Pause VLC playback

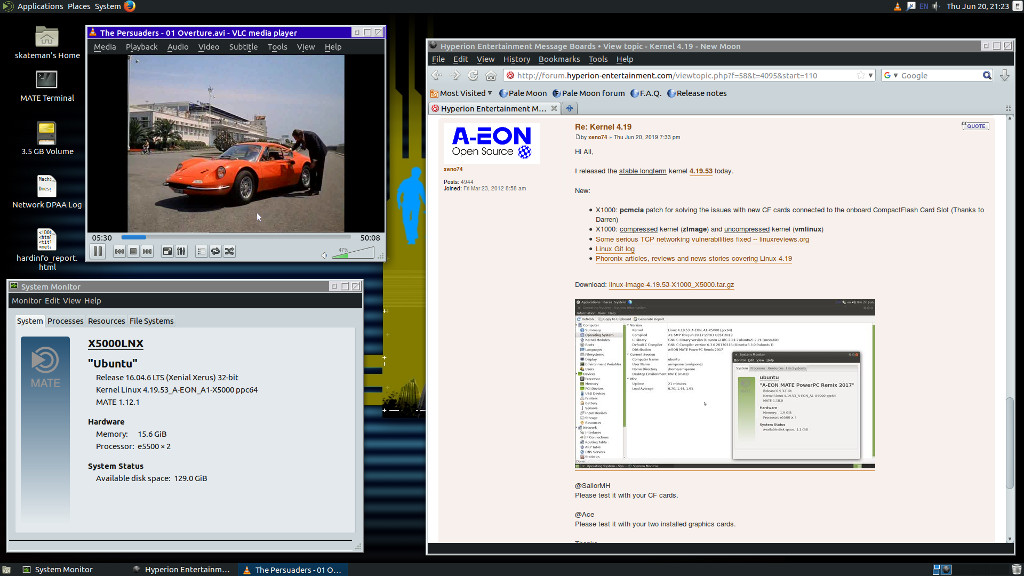coord(98,251)
